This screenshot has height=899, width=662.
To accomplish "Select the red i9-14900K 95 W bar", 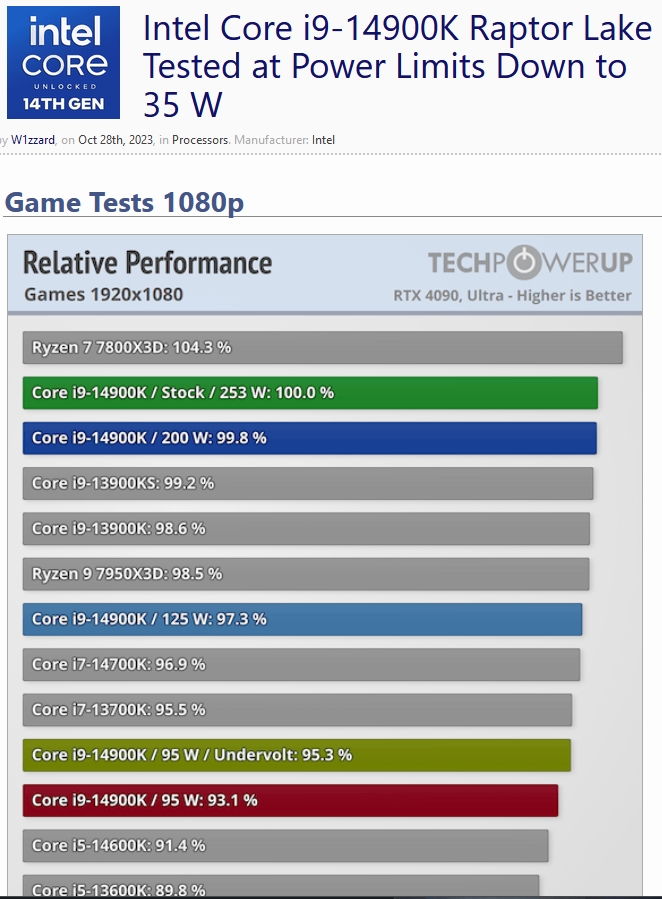I will coord(290,800).
